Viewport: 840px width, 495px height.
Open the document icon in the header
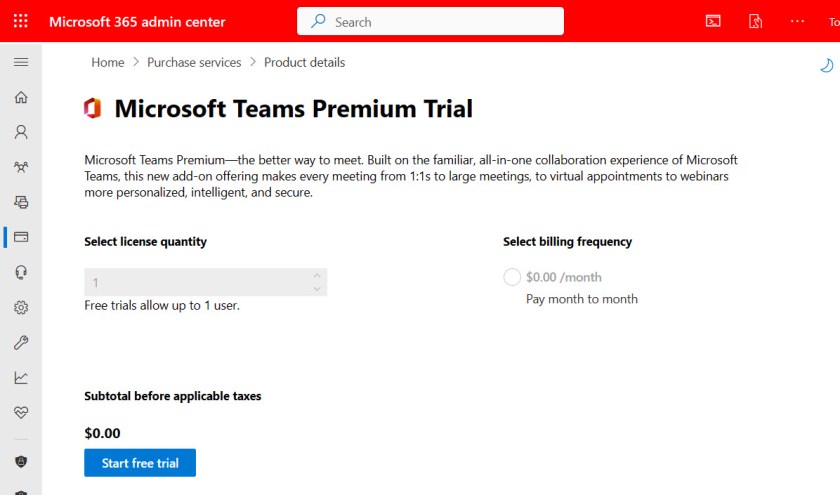tap(755, 21)
